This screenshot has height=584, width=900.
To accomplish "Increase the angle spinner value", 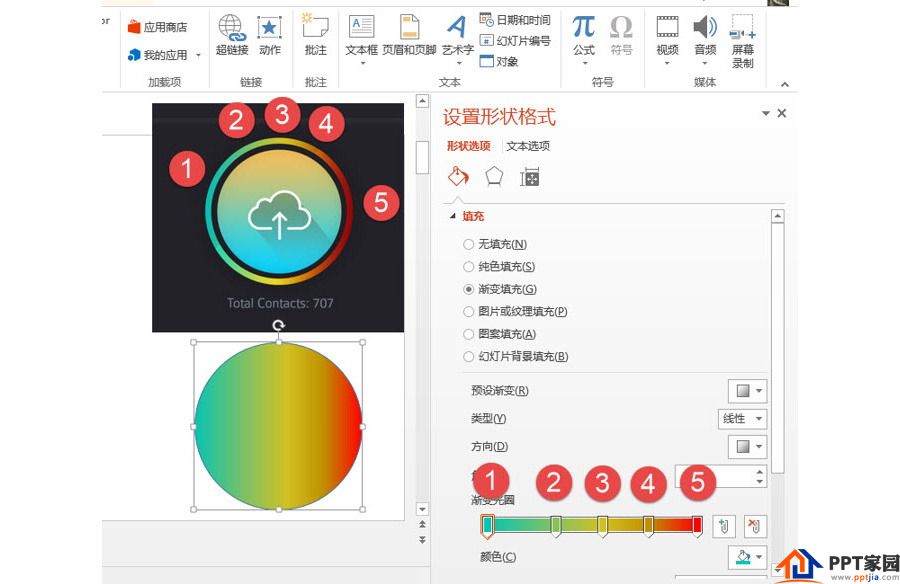I will (x=759, y=472).
